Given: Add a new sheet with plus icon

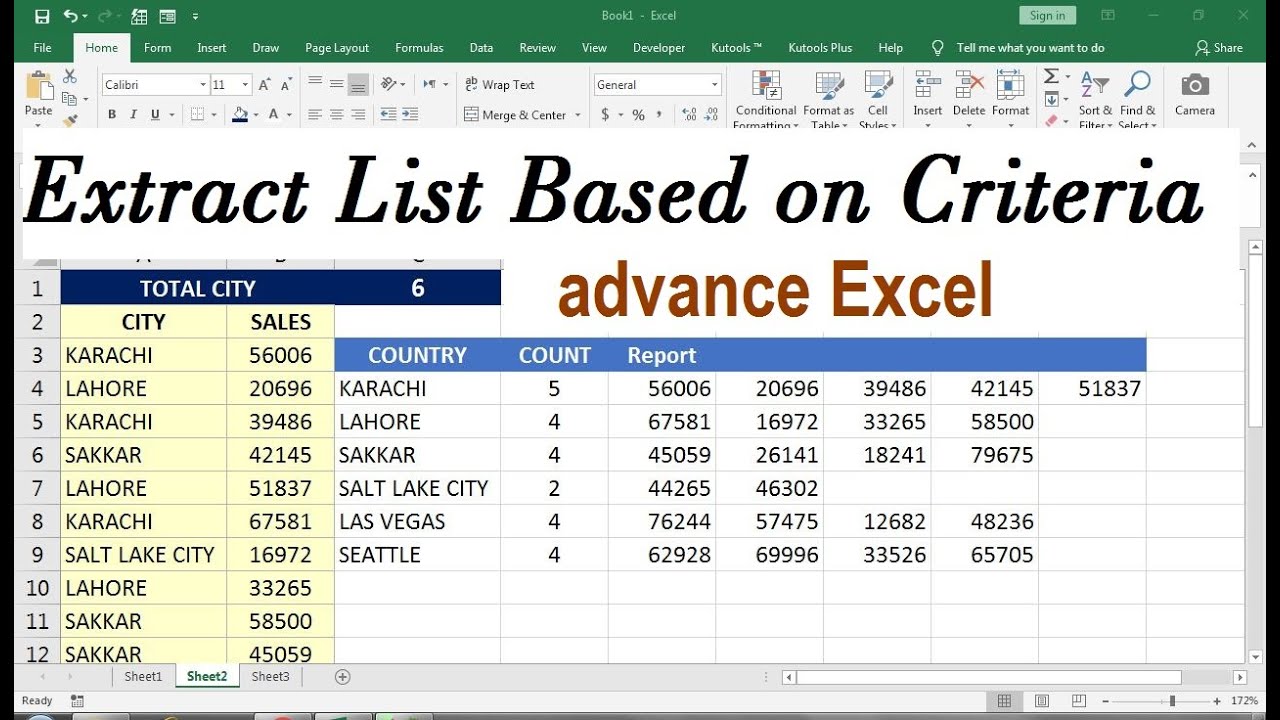Looking at the screenshot, I should [x=343, y=677].
